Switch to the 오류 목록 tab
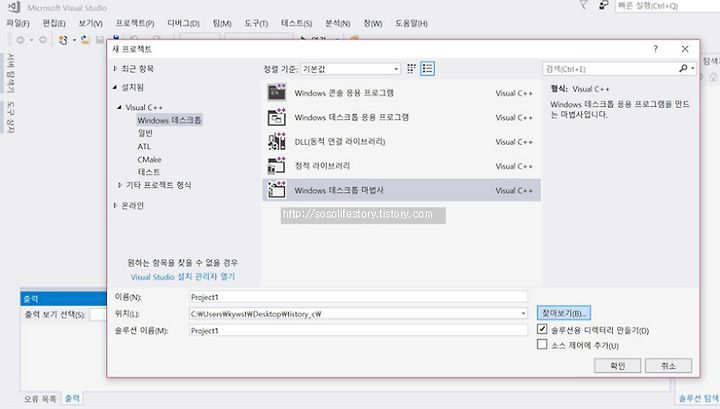The width and height of the screenshot is (720, 409). [x=40, y=398]
